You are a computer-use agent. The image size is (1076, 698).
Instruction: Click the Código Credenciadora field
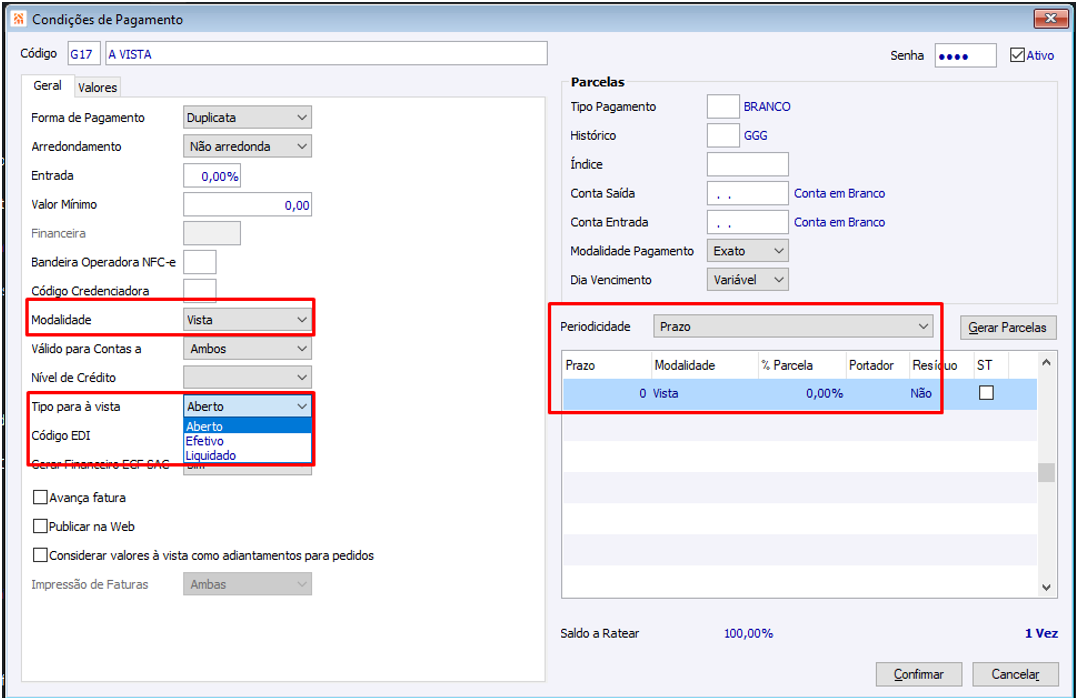tap(200, 290)
